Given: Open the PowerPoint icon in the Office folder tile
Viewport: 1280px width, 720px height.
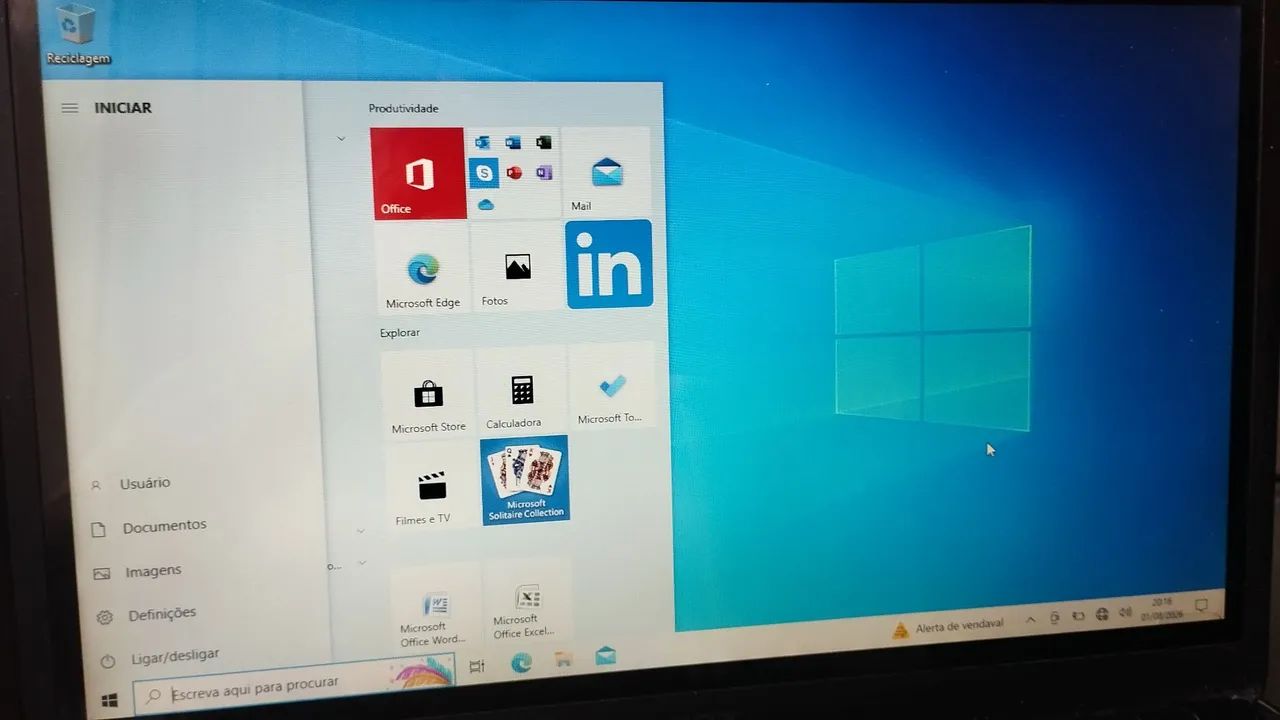Looking at the screenshot, I should 514,173.
